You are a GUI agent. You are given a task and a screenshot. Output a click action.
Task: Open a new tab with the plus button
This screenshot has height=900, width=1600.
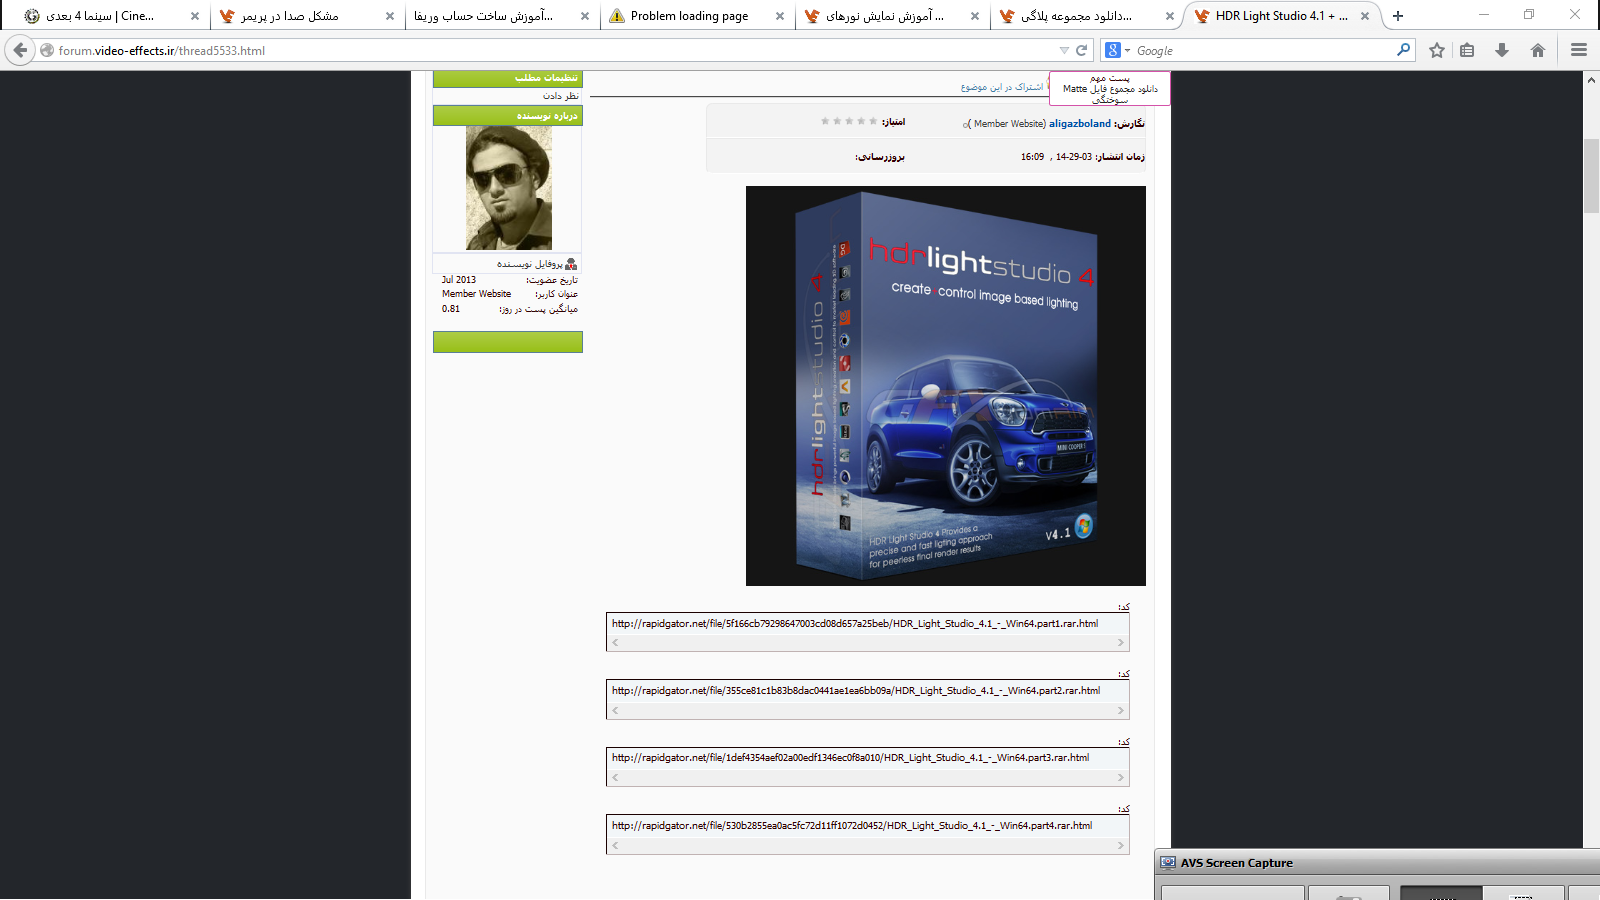(1398, 16)
